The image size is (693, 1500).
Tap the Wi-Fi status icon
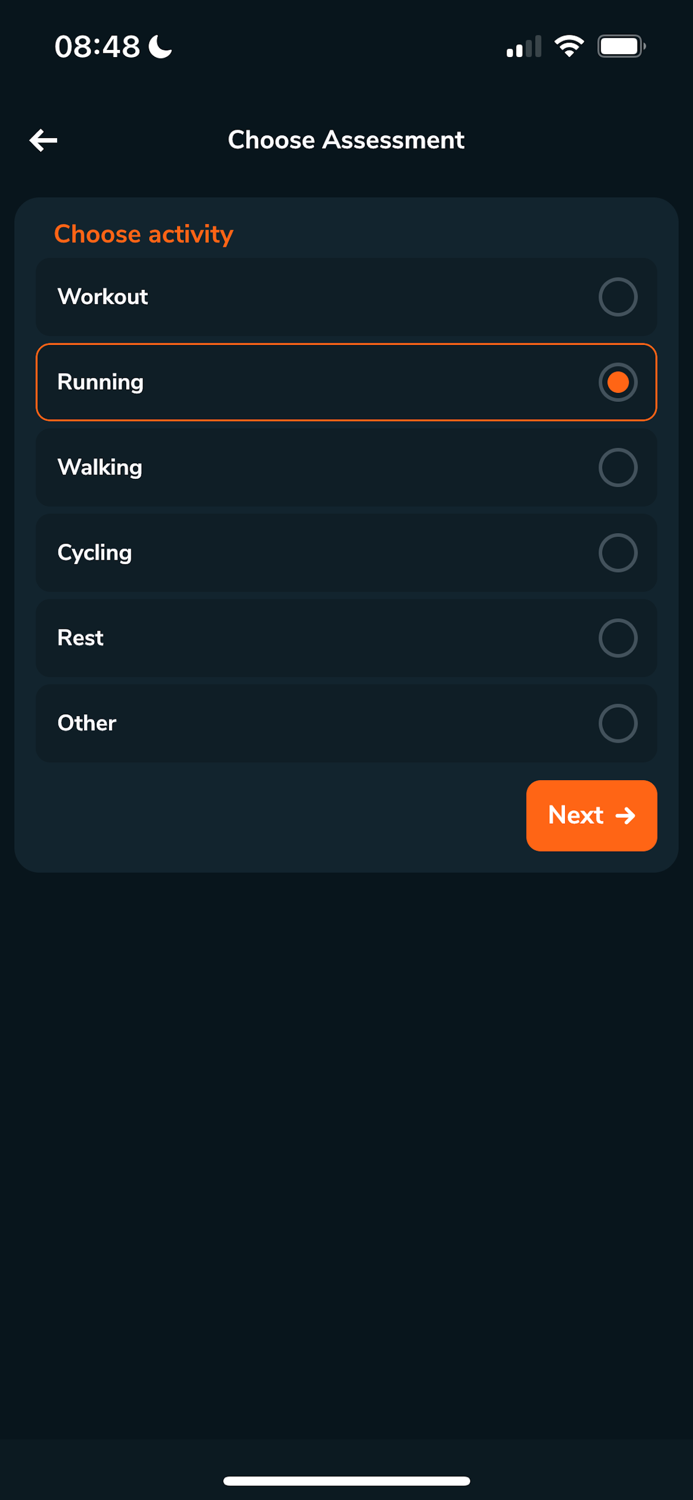point(569,46)
